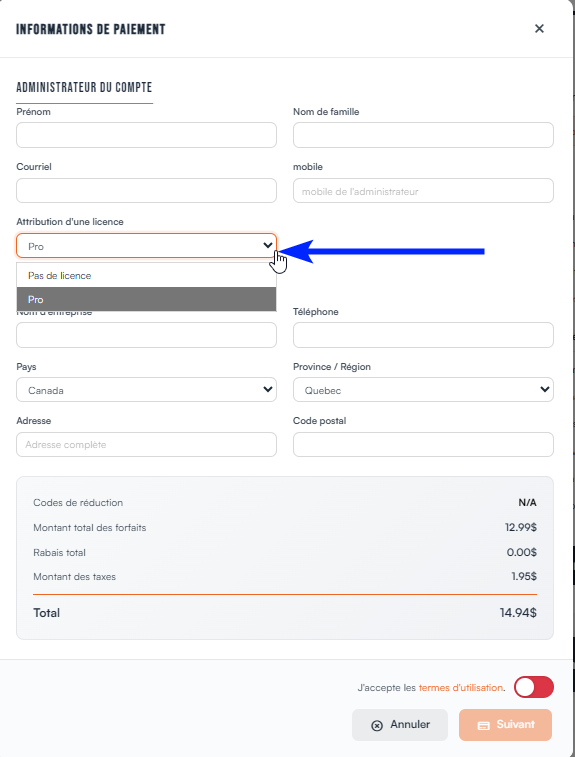575x757 pixels.
Task: Select the mobile de l'administrateur field
Action: 423,190
